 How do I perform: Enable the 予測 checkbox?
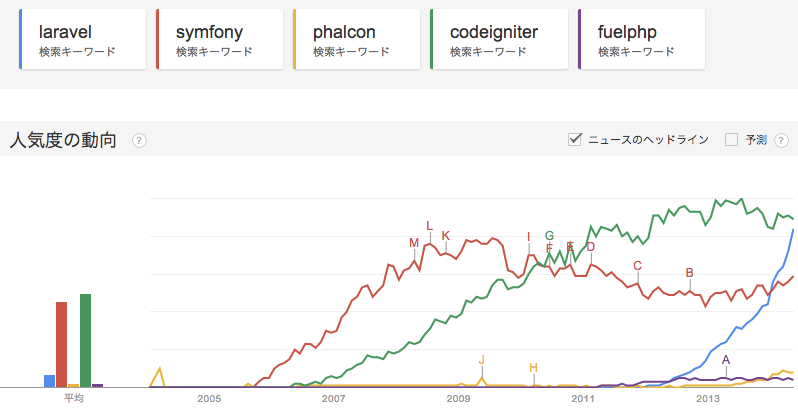(731, 139)
